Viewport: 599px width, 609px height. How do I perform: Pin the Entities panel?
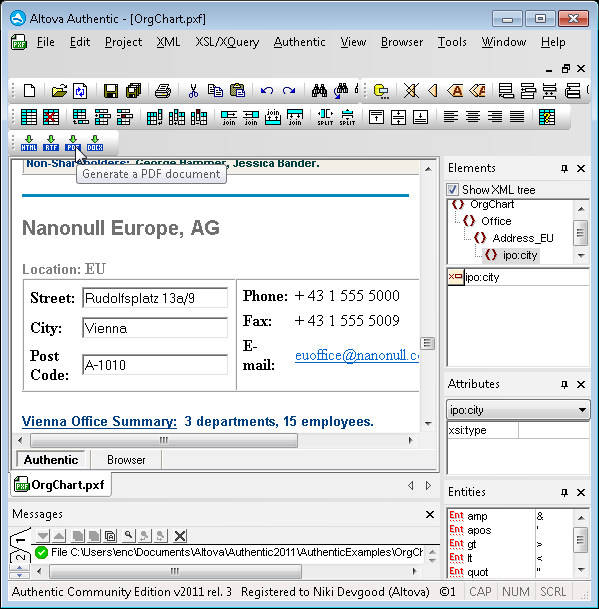click(564, 492)
